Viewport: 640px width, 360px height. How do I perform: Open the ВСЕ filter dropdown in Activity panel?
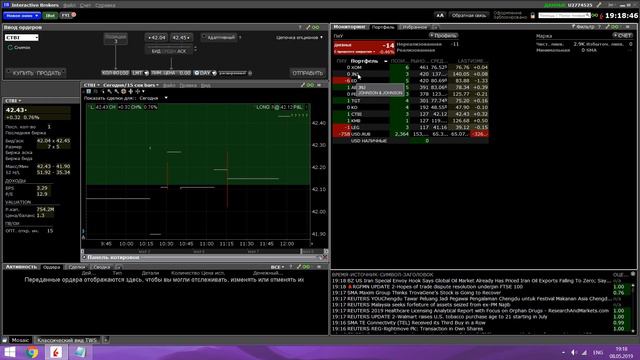pos(278,267)
